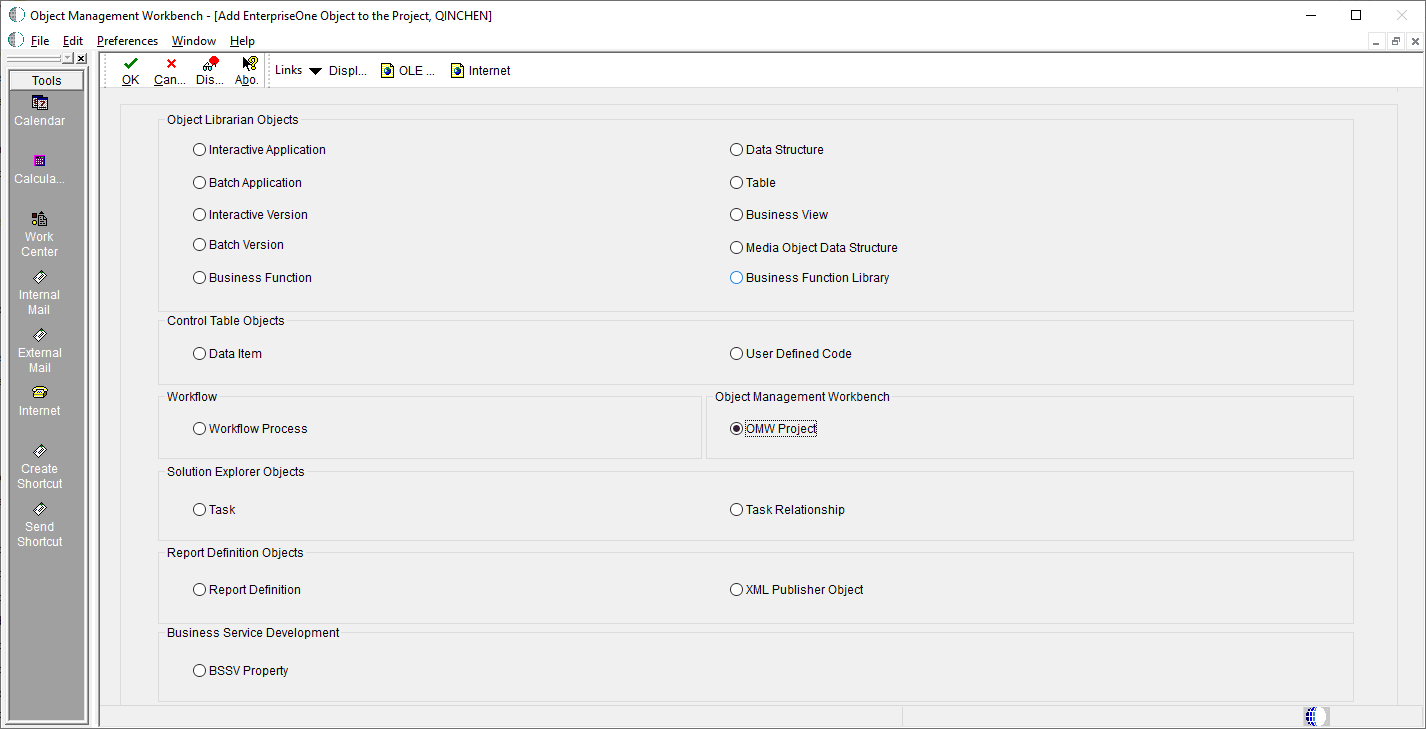Select the BSSV Property radio button
The image size is (1426, 729).
(199, 671)
